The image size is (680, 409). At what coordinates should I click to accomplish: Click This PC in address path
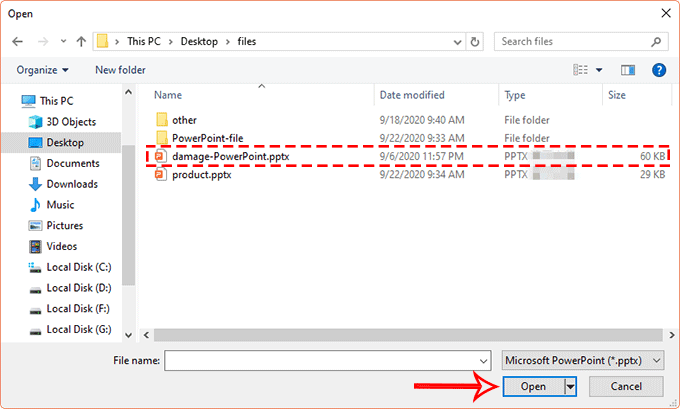point(144,42)
